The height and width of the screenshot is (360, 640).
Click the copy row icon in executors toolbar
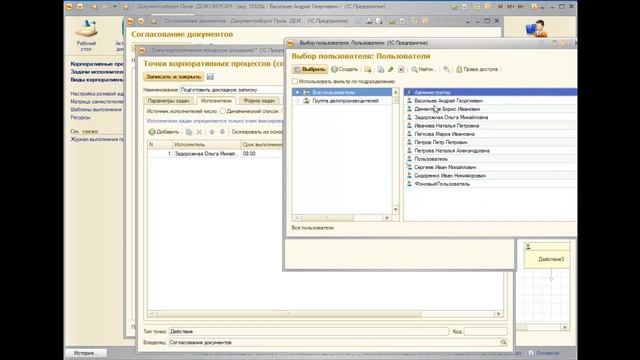[189, 132]
